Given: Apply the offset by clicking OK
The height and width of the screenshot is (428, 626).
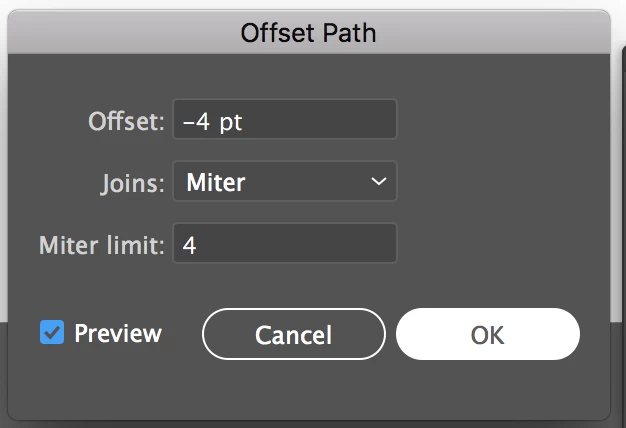Looking at the screenshot, I should pos(487,334).
